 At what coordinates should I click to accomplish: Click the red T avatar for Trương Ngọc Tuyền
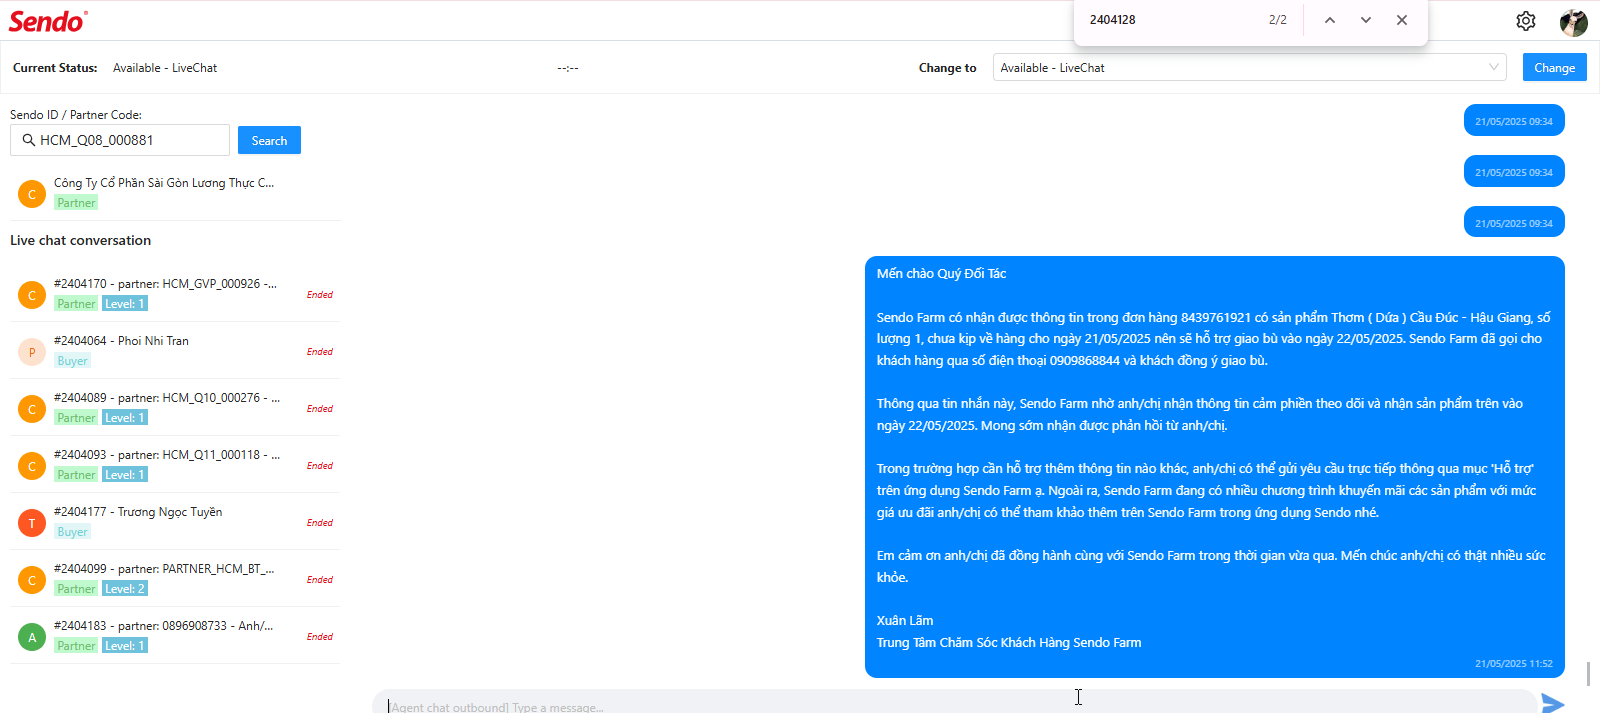(32, 523)
